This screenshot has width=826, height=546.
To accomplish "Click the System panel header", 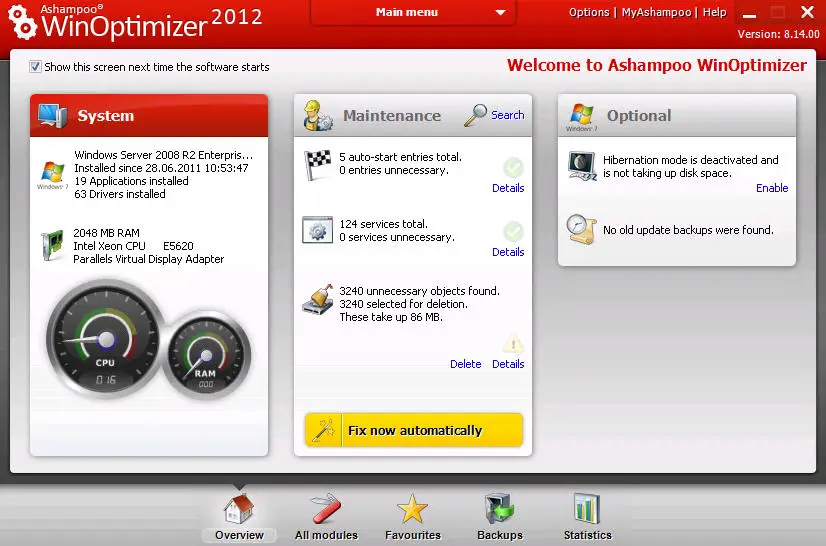I will pos(149,116).
